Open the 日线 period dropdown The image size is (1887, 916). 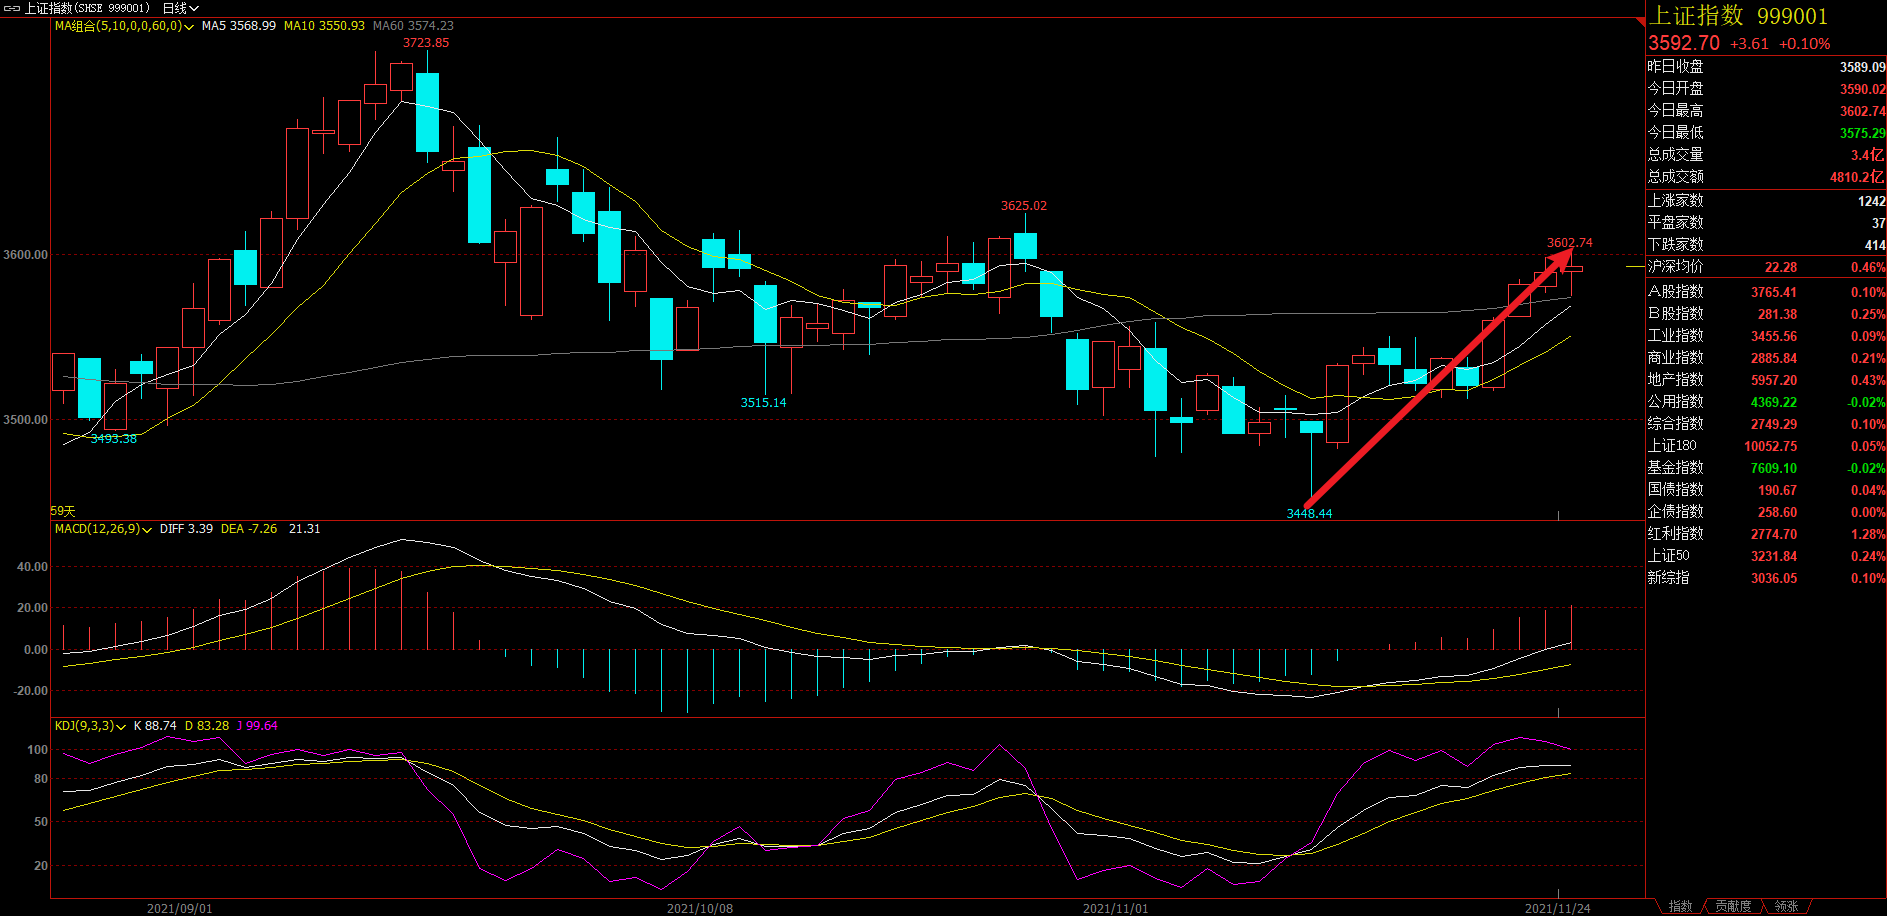pos(180,8)
